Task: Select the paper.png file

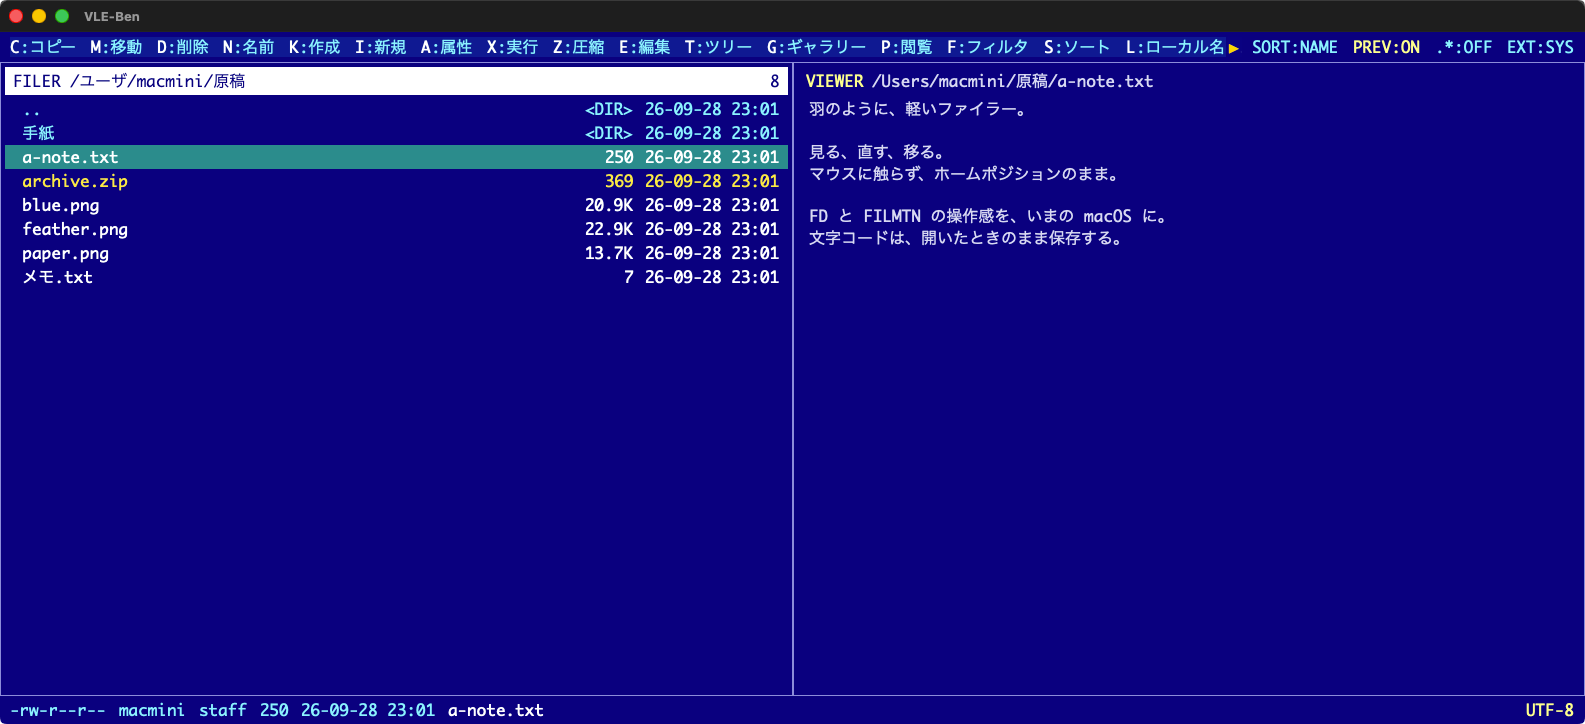Action: point(396,253)
